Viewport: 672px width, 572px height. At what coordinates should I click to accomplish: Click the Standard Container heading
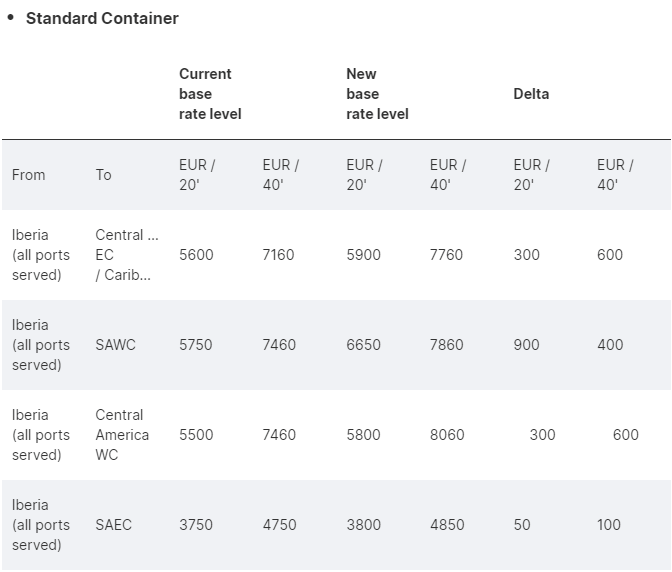pyautogui.click(x=102, y=18)
